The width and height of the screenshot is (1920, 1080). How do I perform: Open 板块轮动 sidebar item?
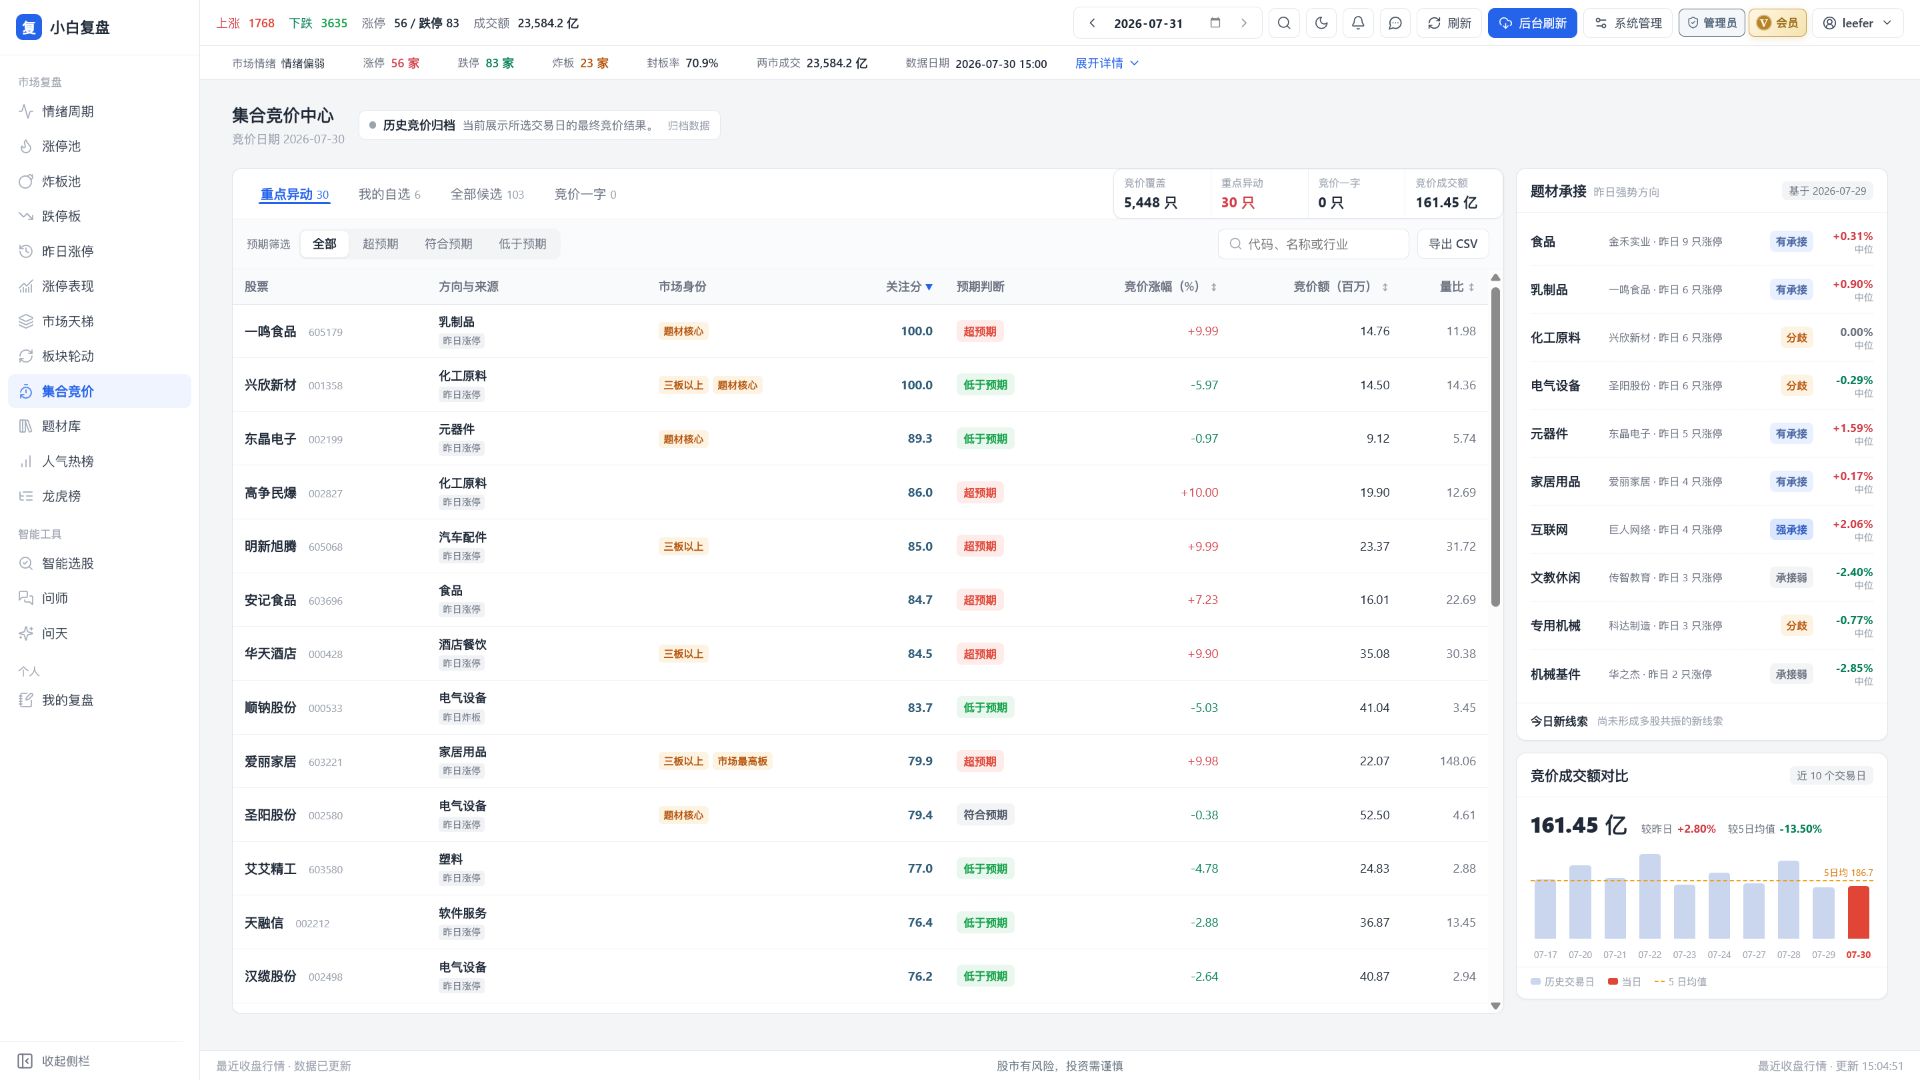pos(99,356)
